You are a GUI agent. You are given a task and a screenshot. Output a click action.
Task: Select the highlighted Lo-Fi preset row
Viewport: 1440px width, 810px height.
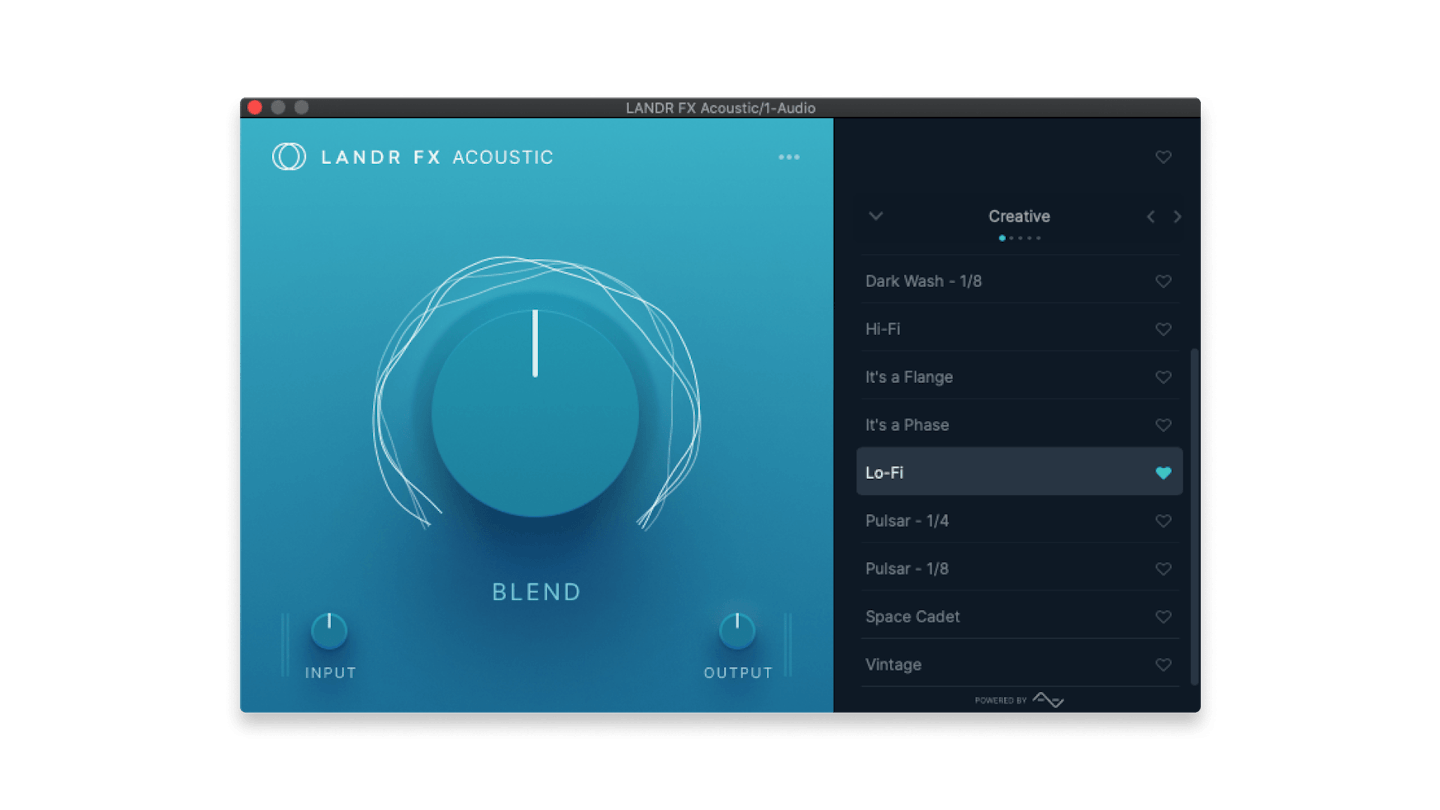click(1019, 472)
